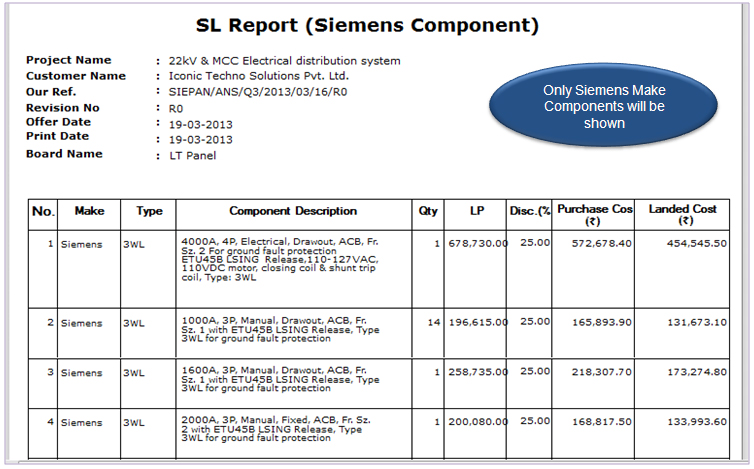Click the quantity value 14
Viewport: 754px width, 469px height.
point(434,322)
